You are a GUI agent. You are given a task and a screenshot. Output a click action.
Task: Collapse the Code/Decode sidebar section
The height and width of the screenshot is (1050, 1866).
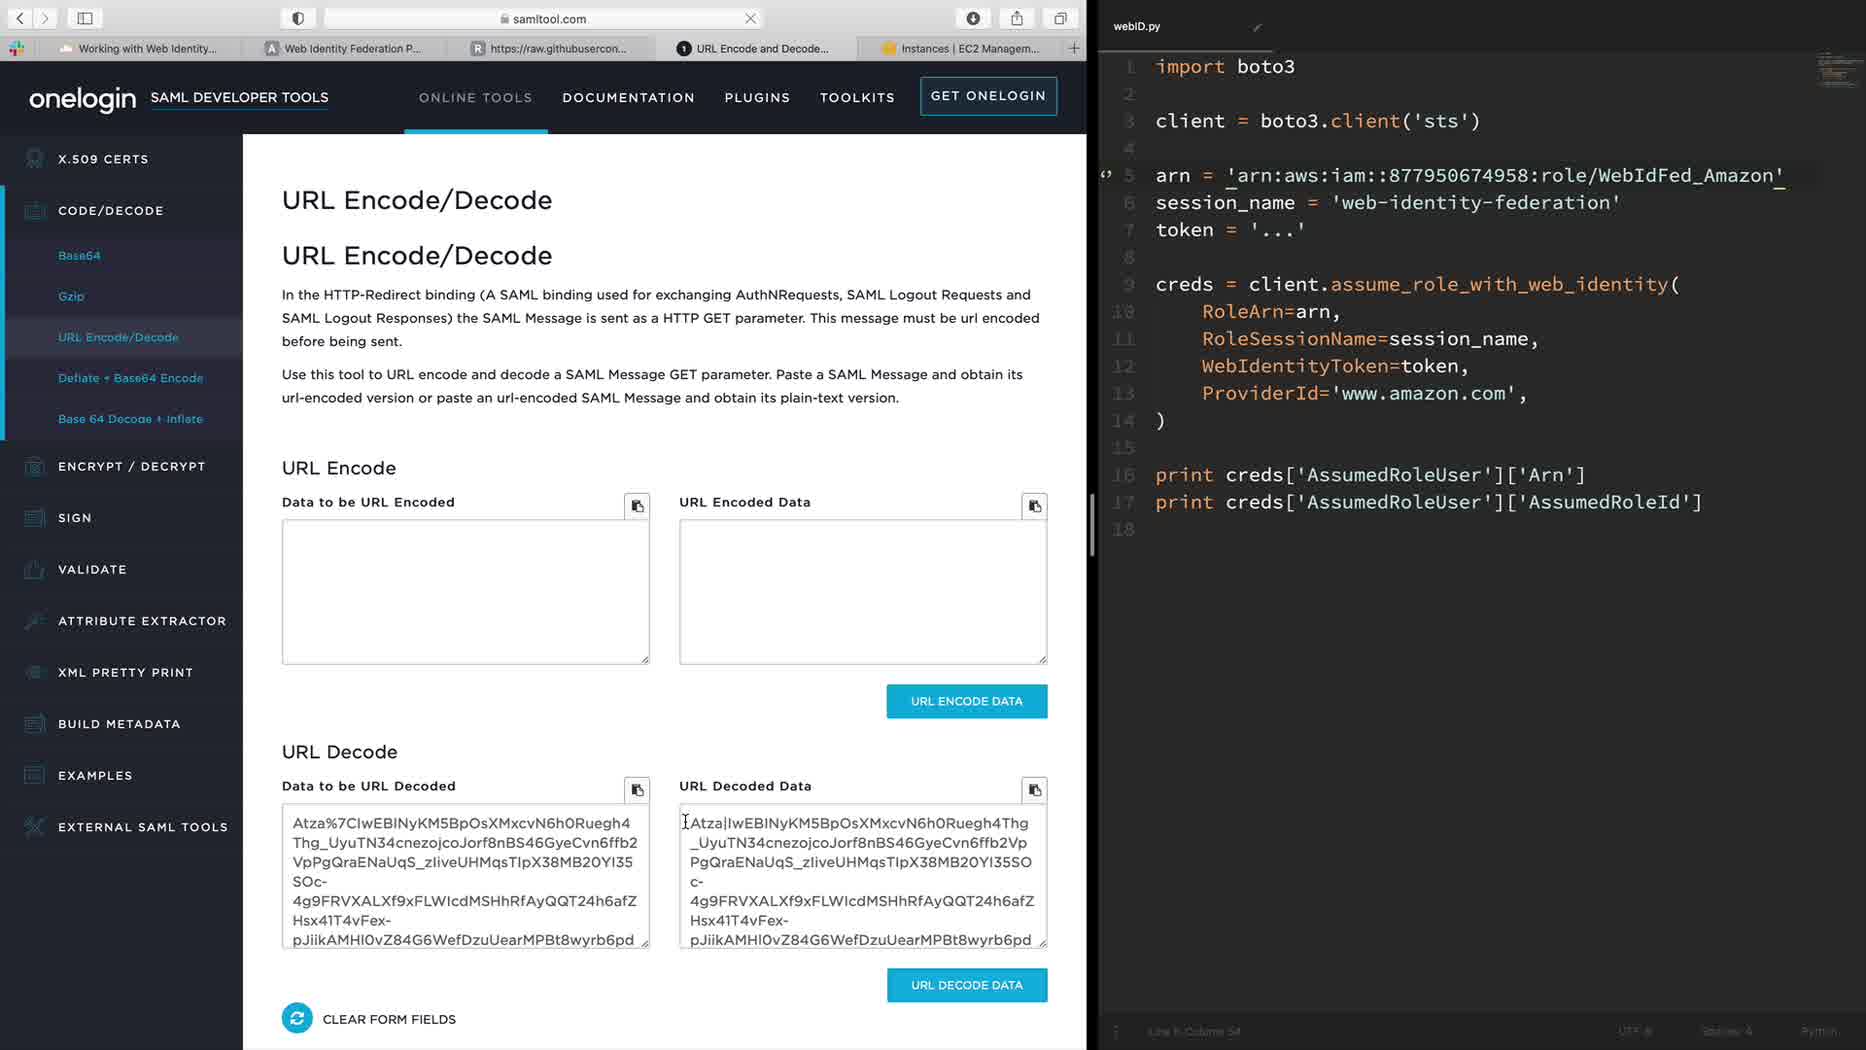coord(110,211)
